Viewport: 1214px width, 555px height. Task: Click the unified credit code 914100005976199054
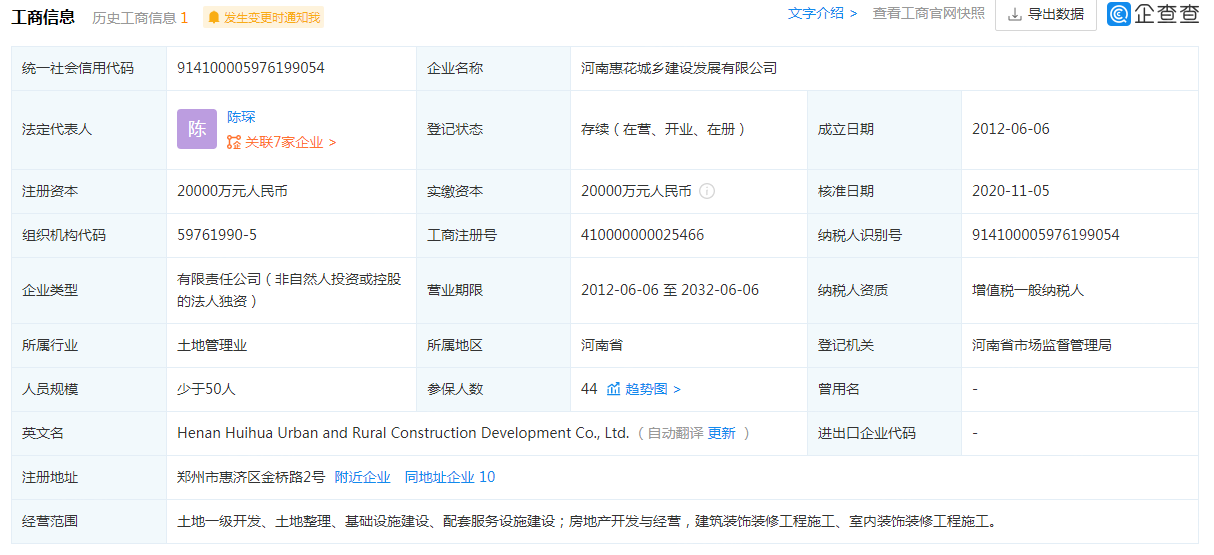(x=250, y=68)
